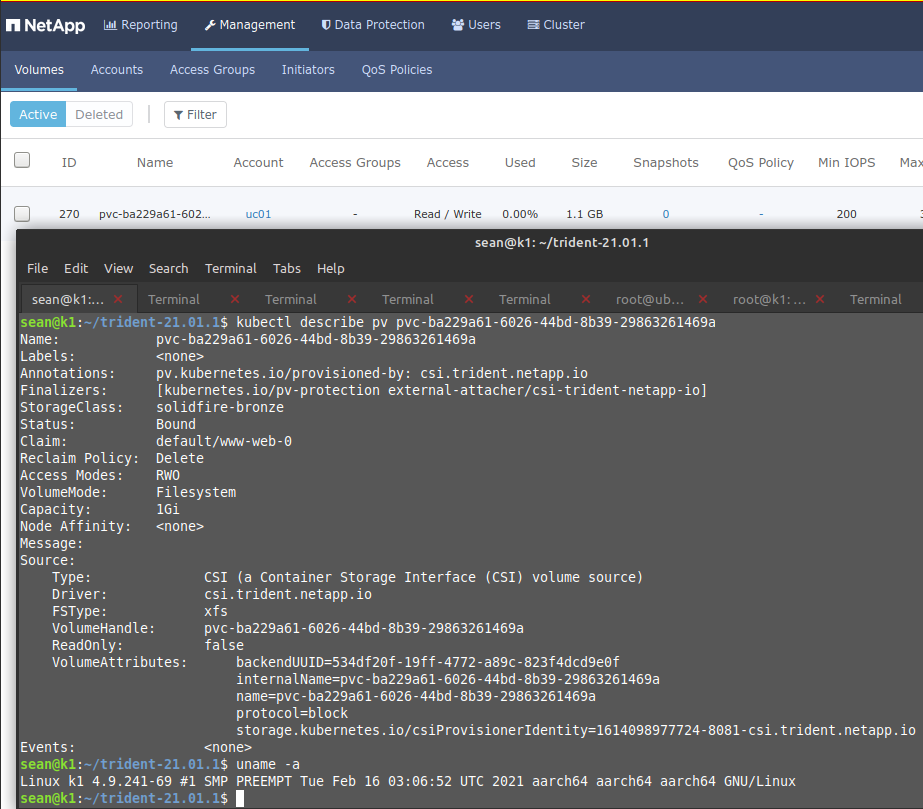The image size is (923, 809).
Task: Open the Cluster menu
Action: point(556,25)
